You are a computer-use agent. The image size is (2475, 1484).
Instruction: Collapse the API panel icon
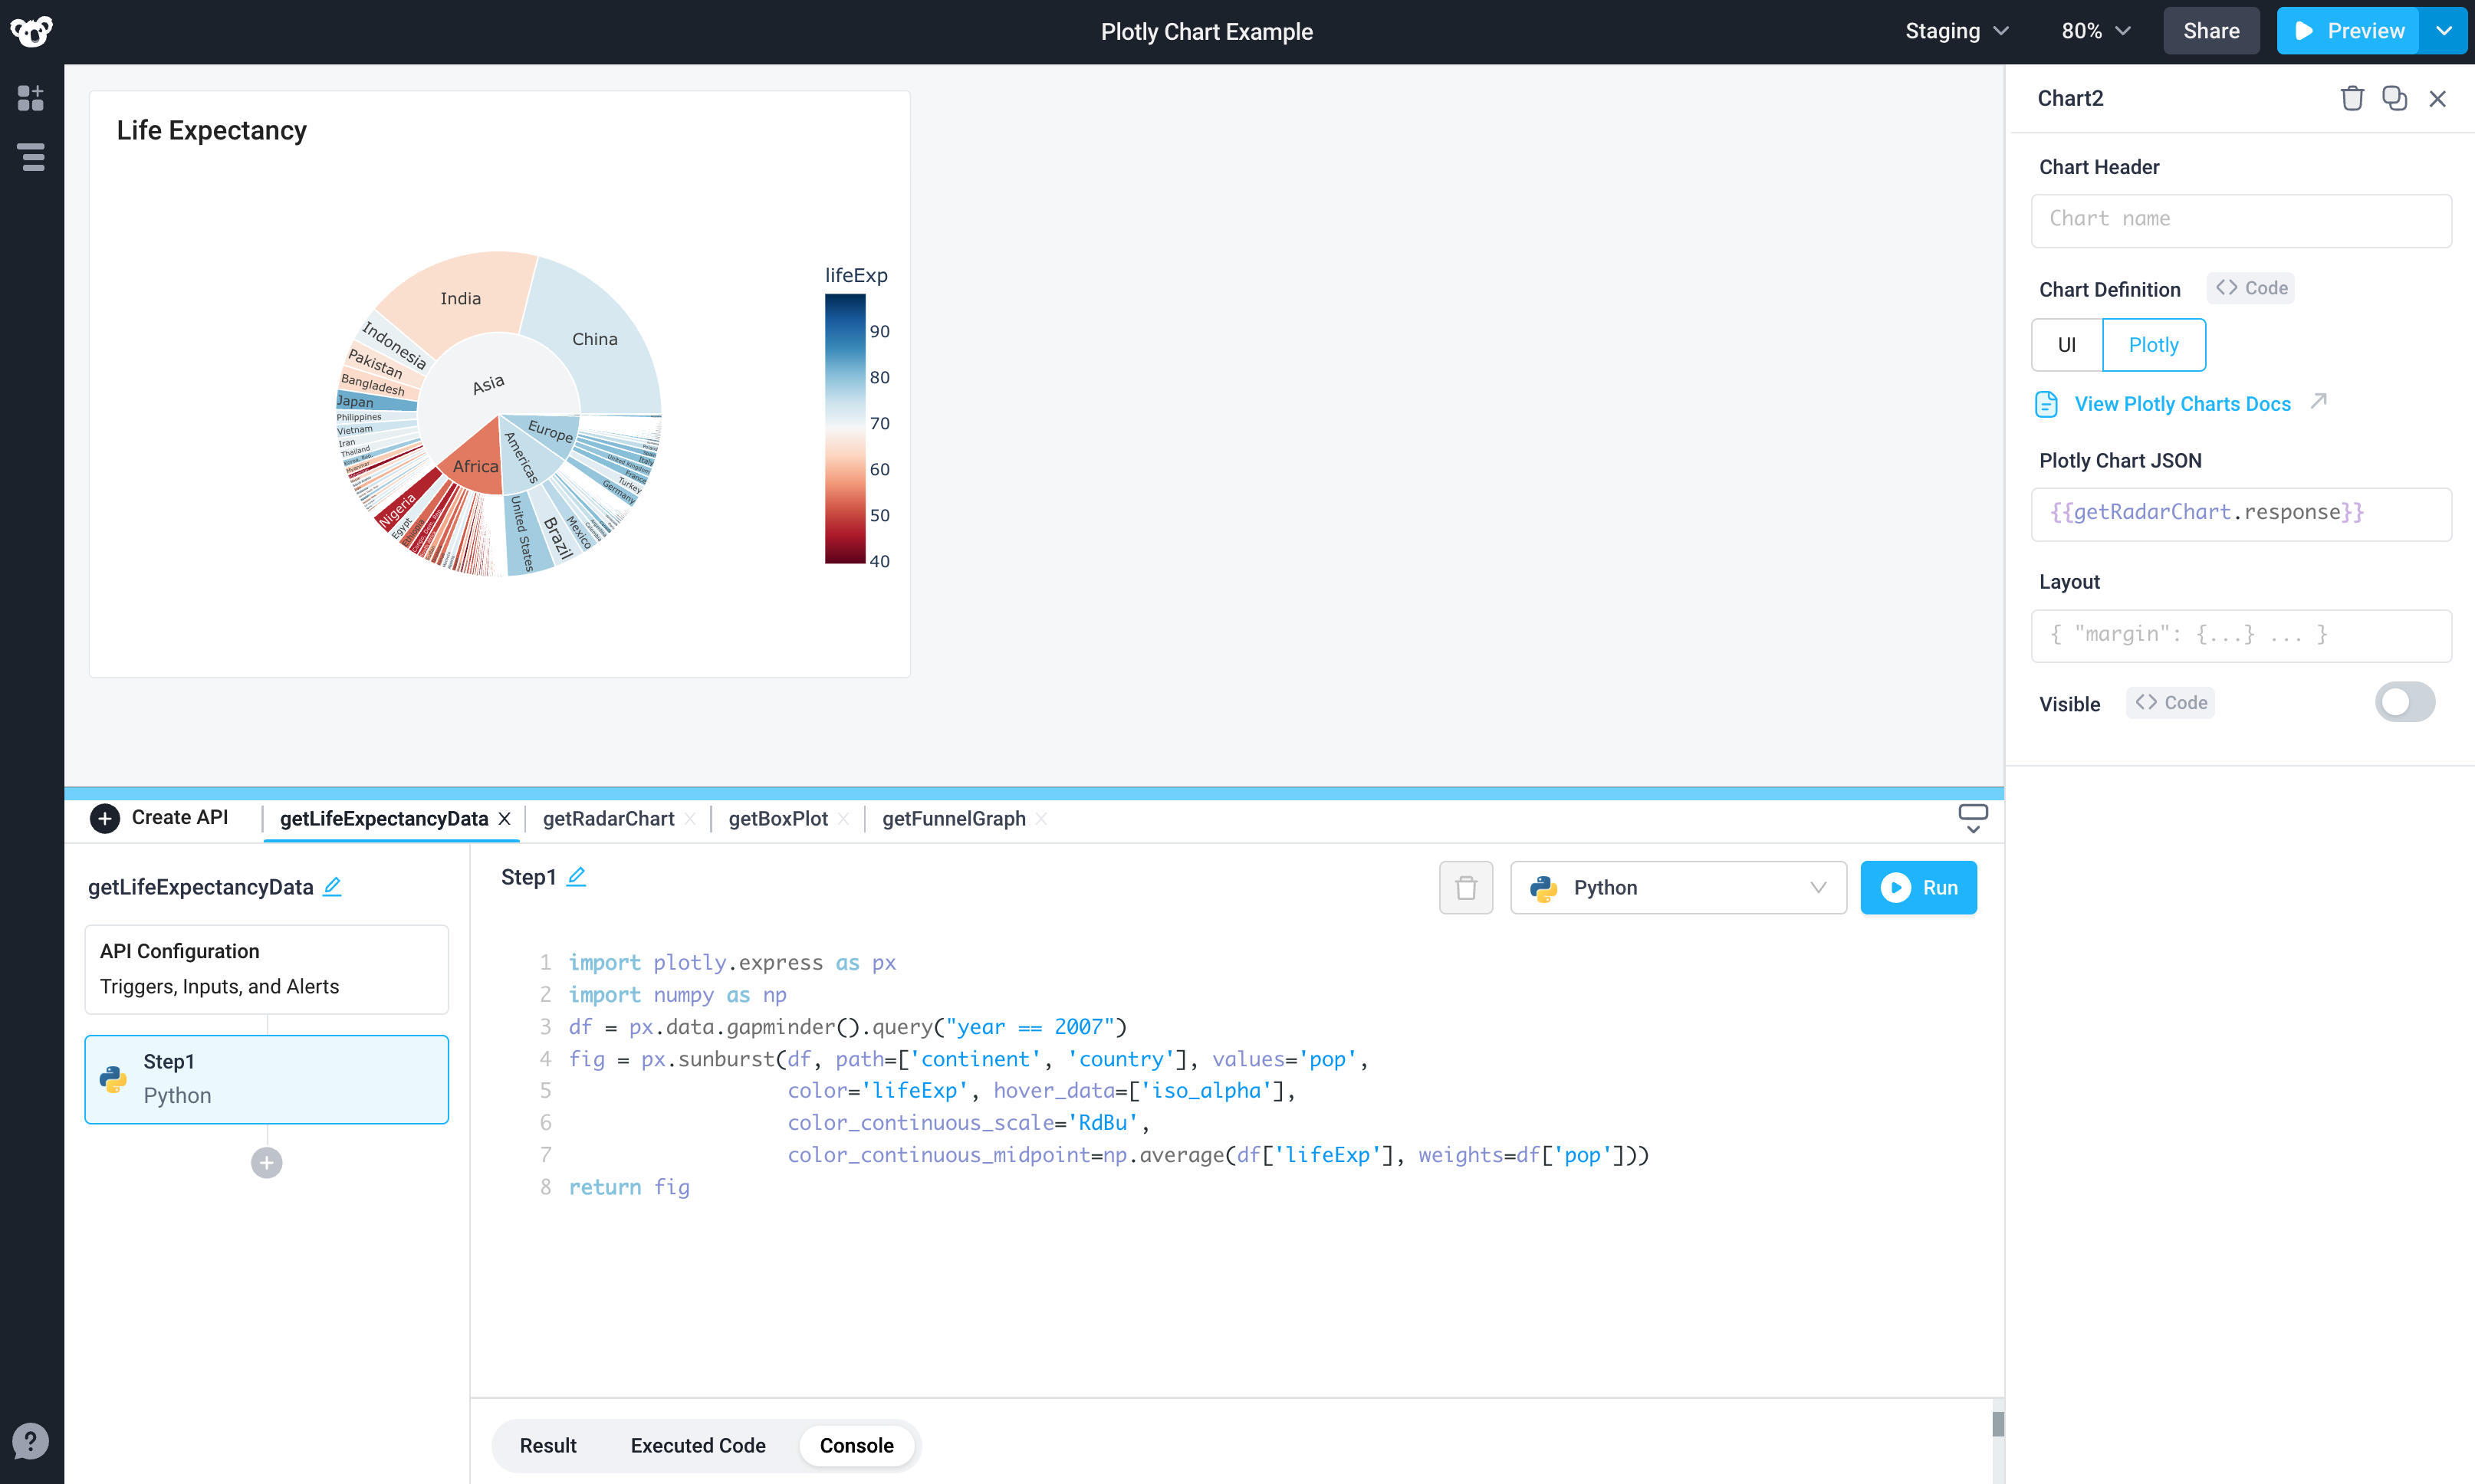pos(1972,817)
